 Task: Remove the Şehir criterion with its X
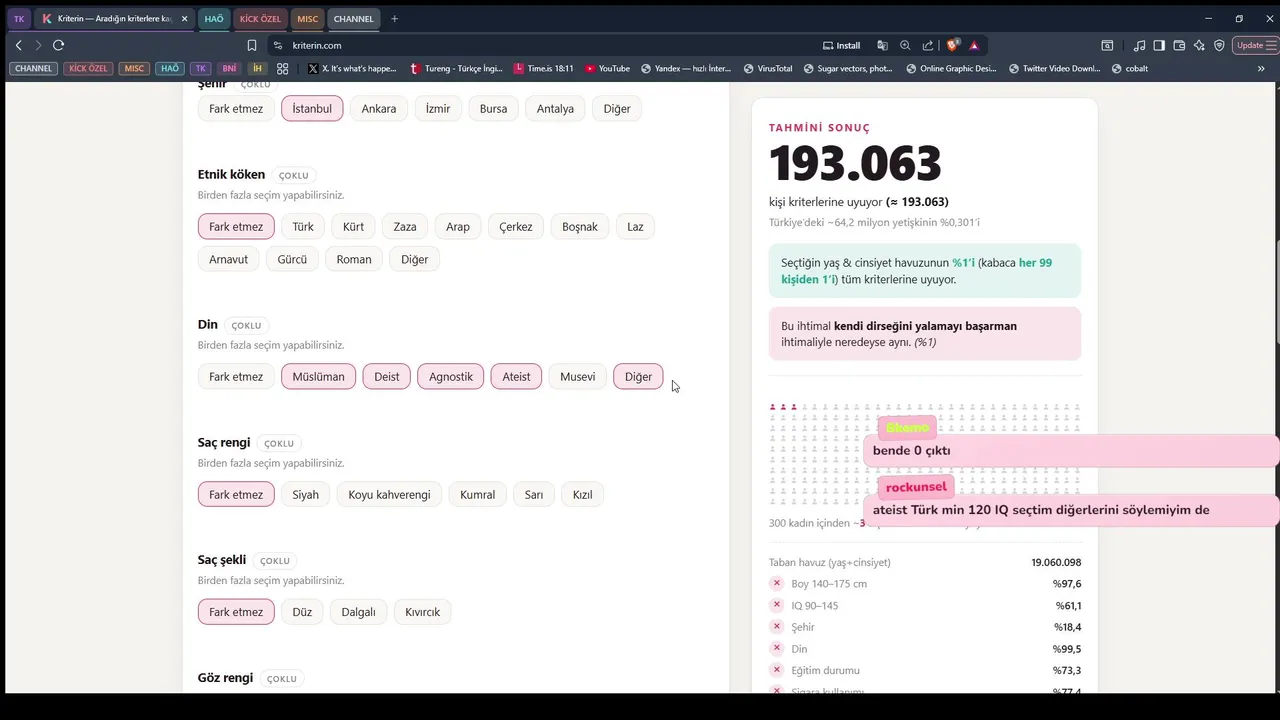click(x=777, y=627)
